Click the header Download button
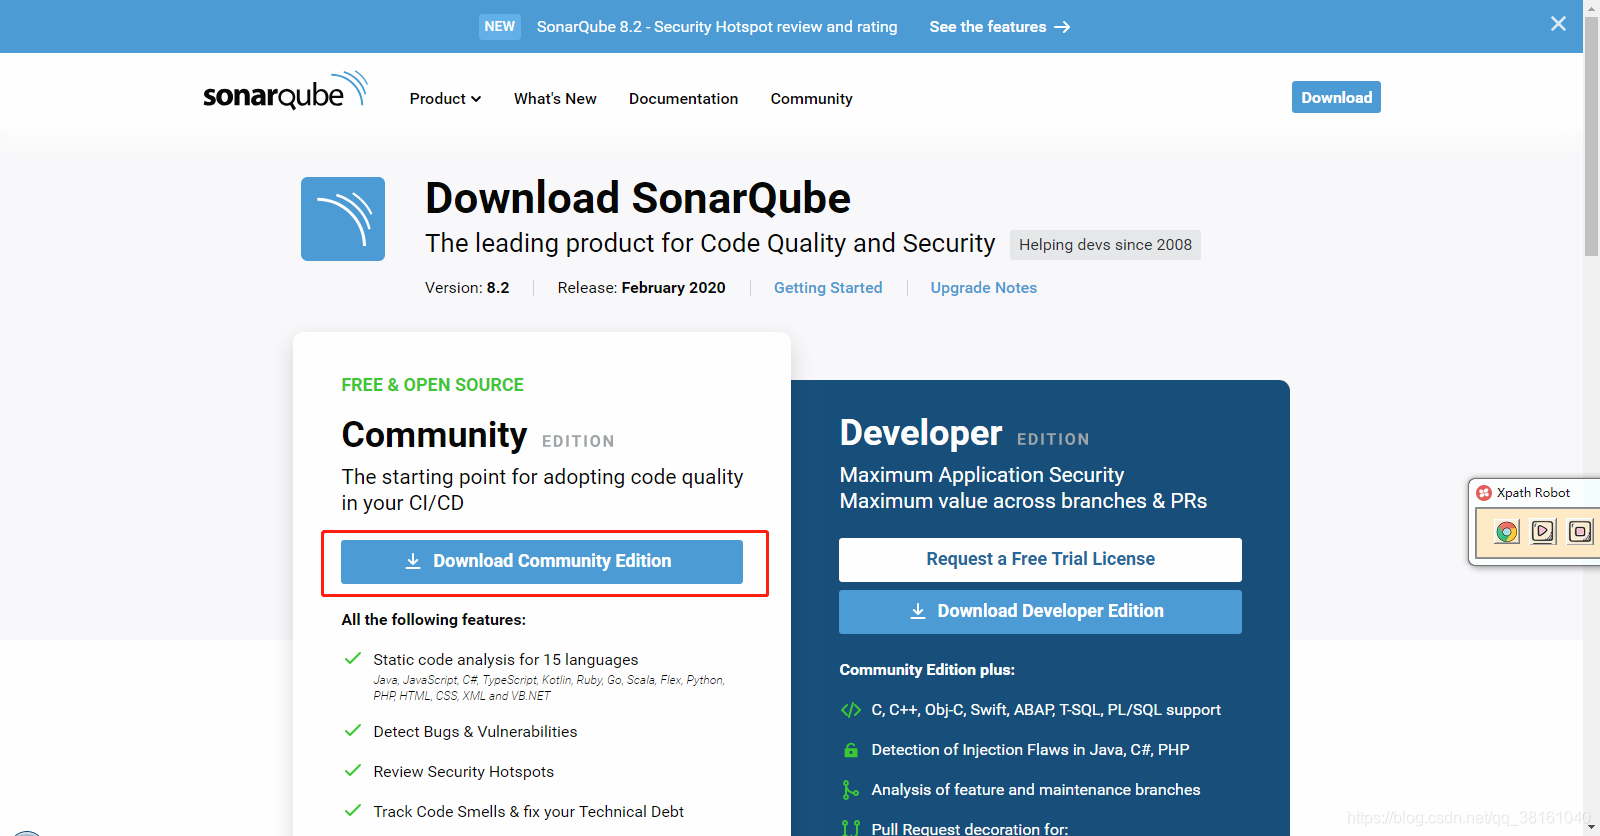Viewport: 1600px width, 836px height. click(x=1336, y=97)
